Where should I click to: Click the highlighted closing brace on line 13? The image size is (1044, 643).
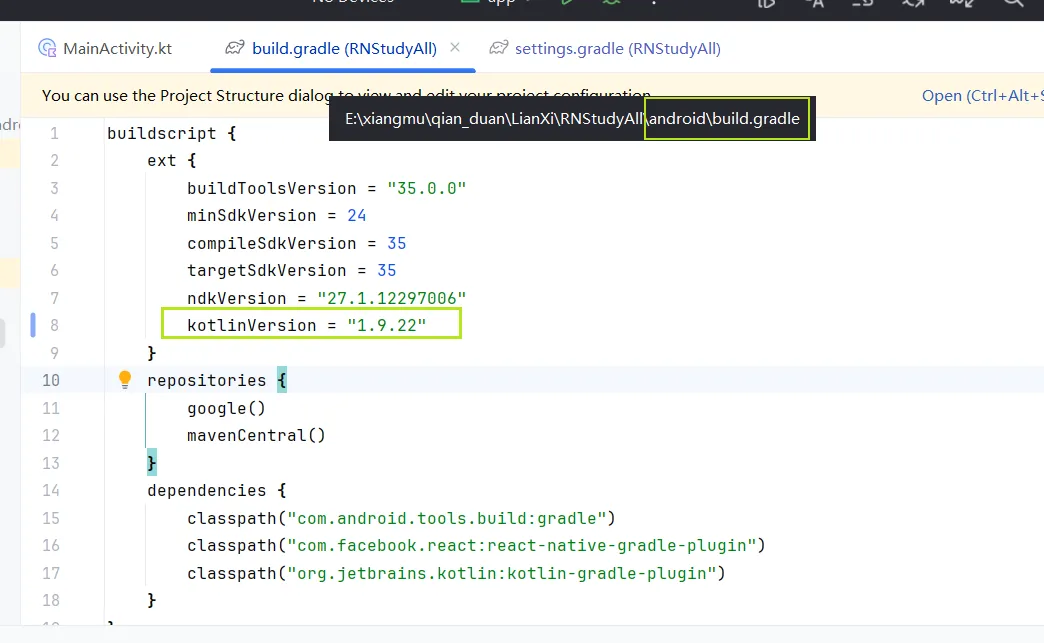[152, 463]
